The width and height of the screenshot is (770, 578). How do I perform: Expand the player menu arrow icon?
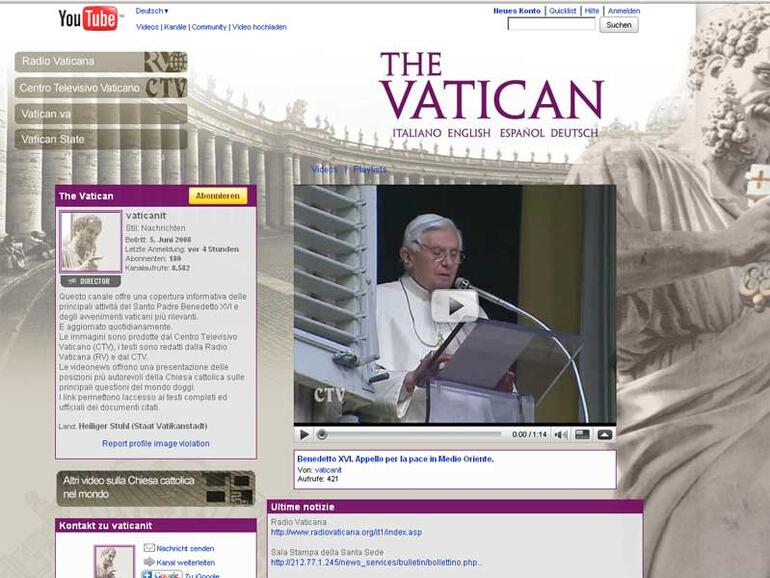(605, 435)
